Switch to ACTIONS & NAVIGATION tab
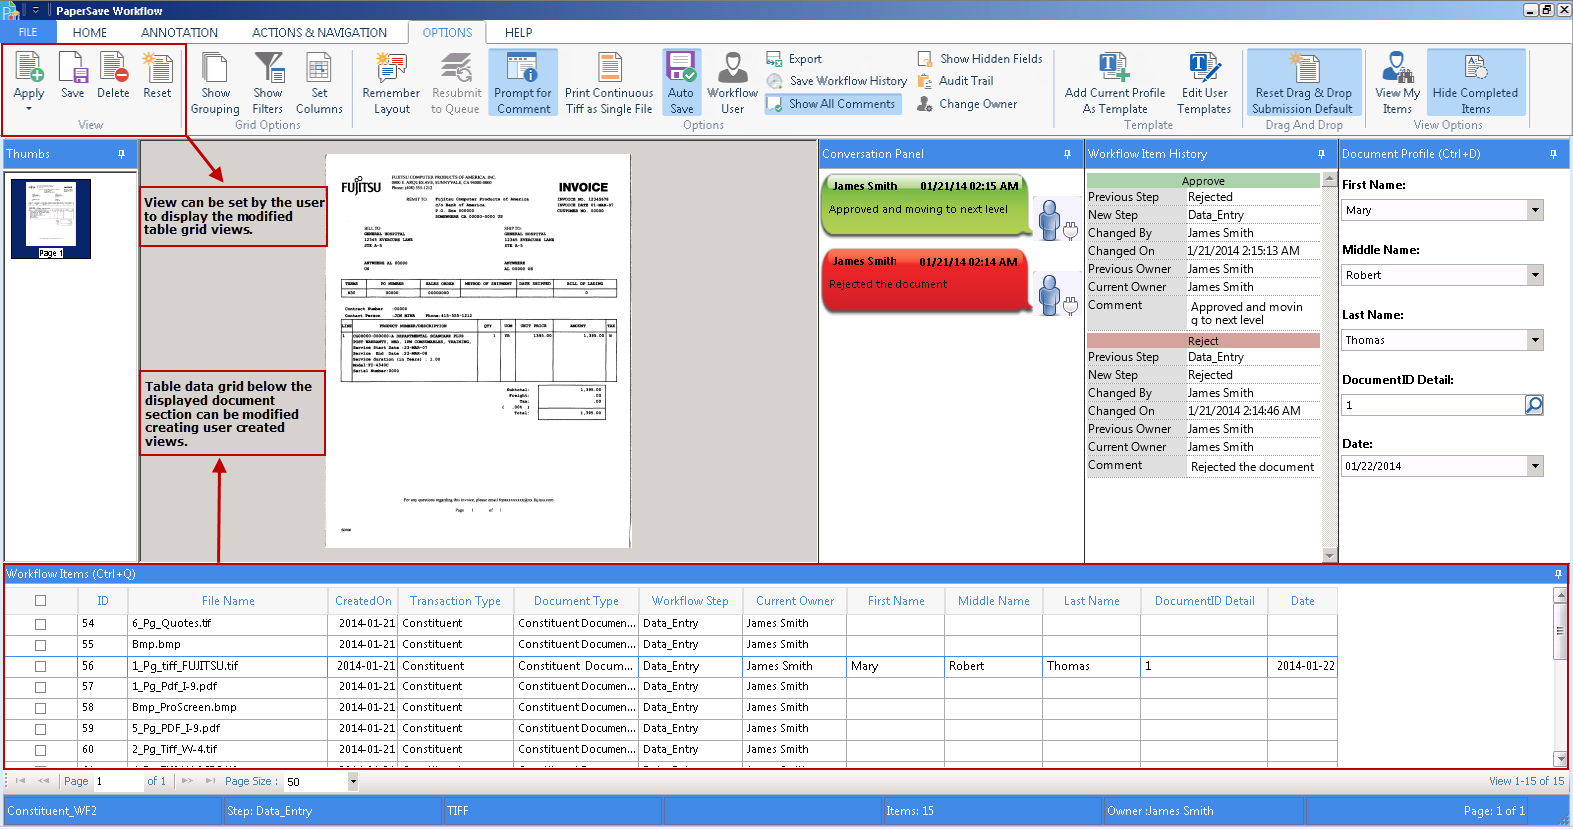This screenshot has width=1573, height=829. point(319,32)
